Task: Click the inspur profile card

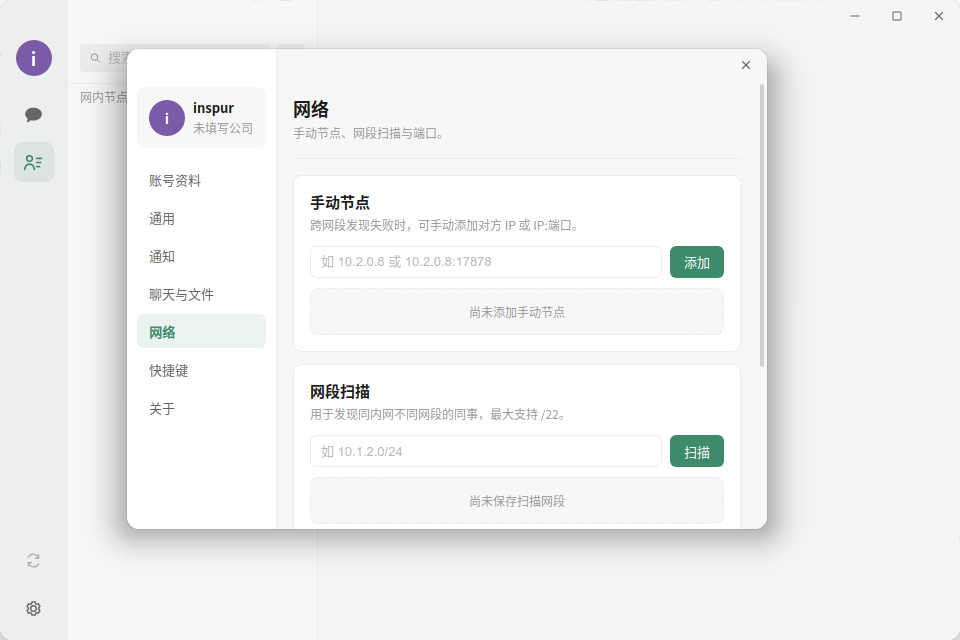Action: click(x=201, y=118)
